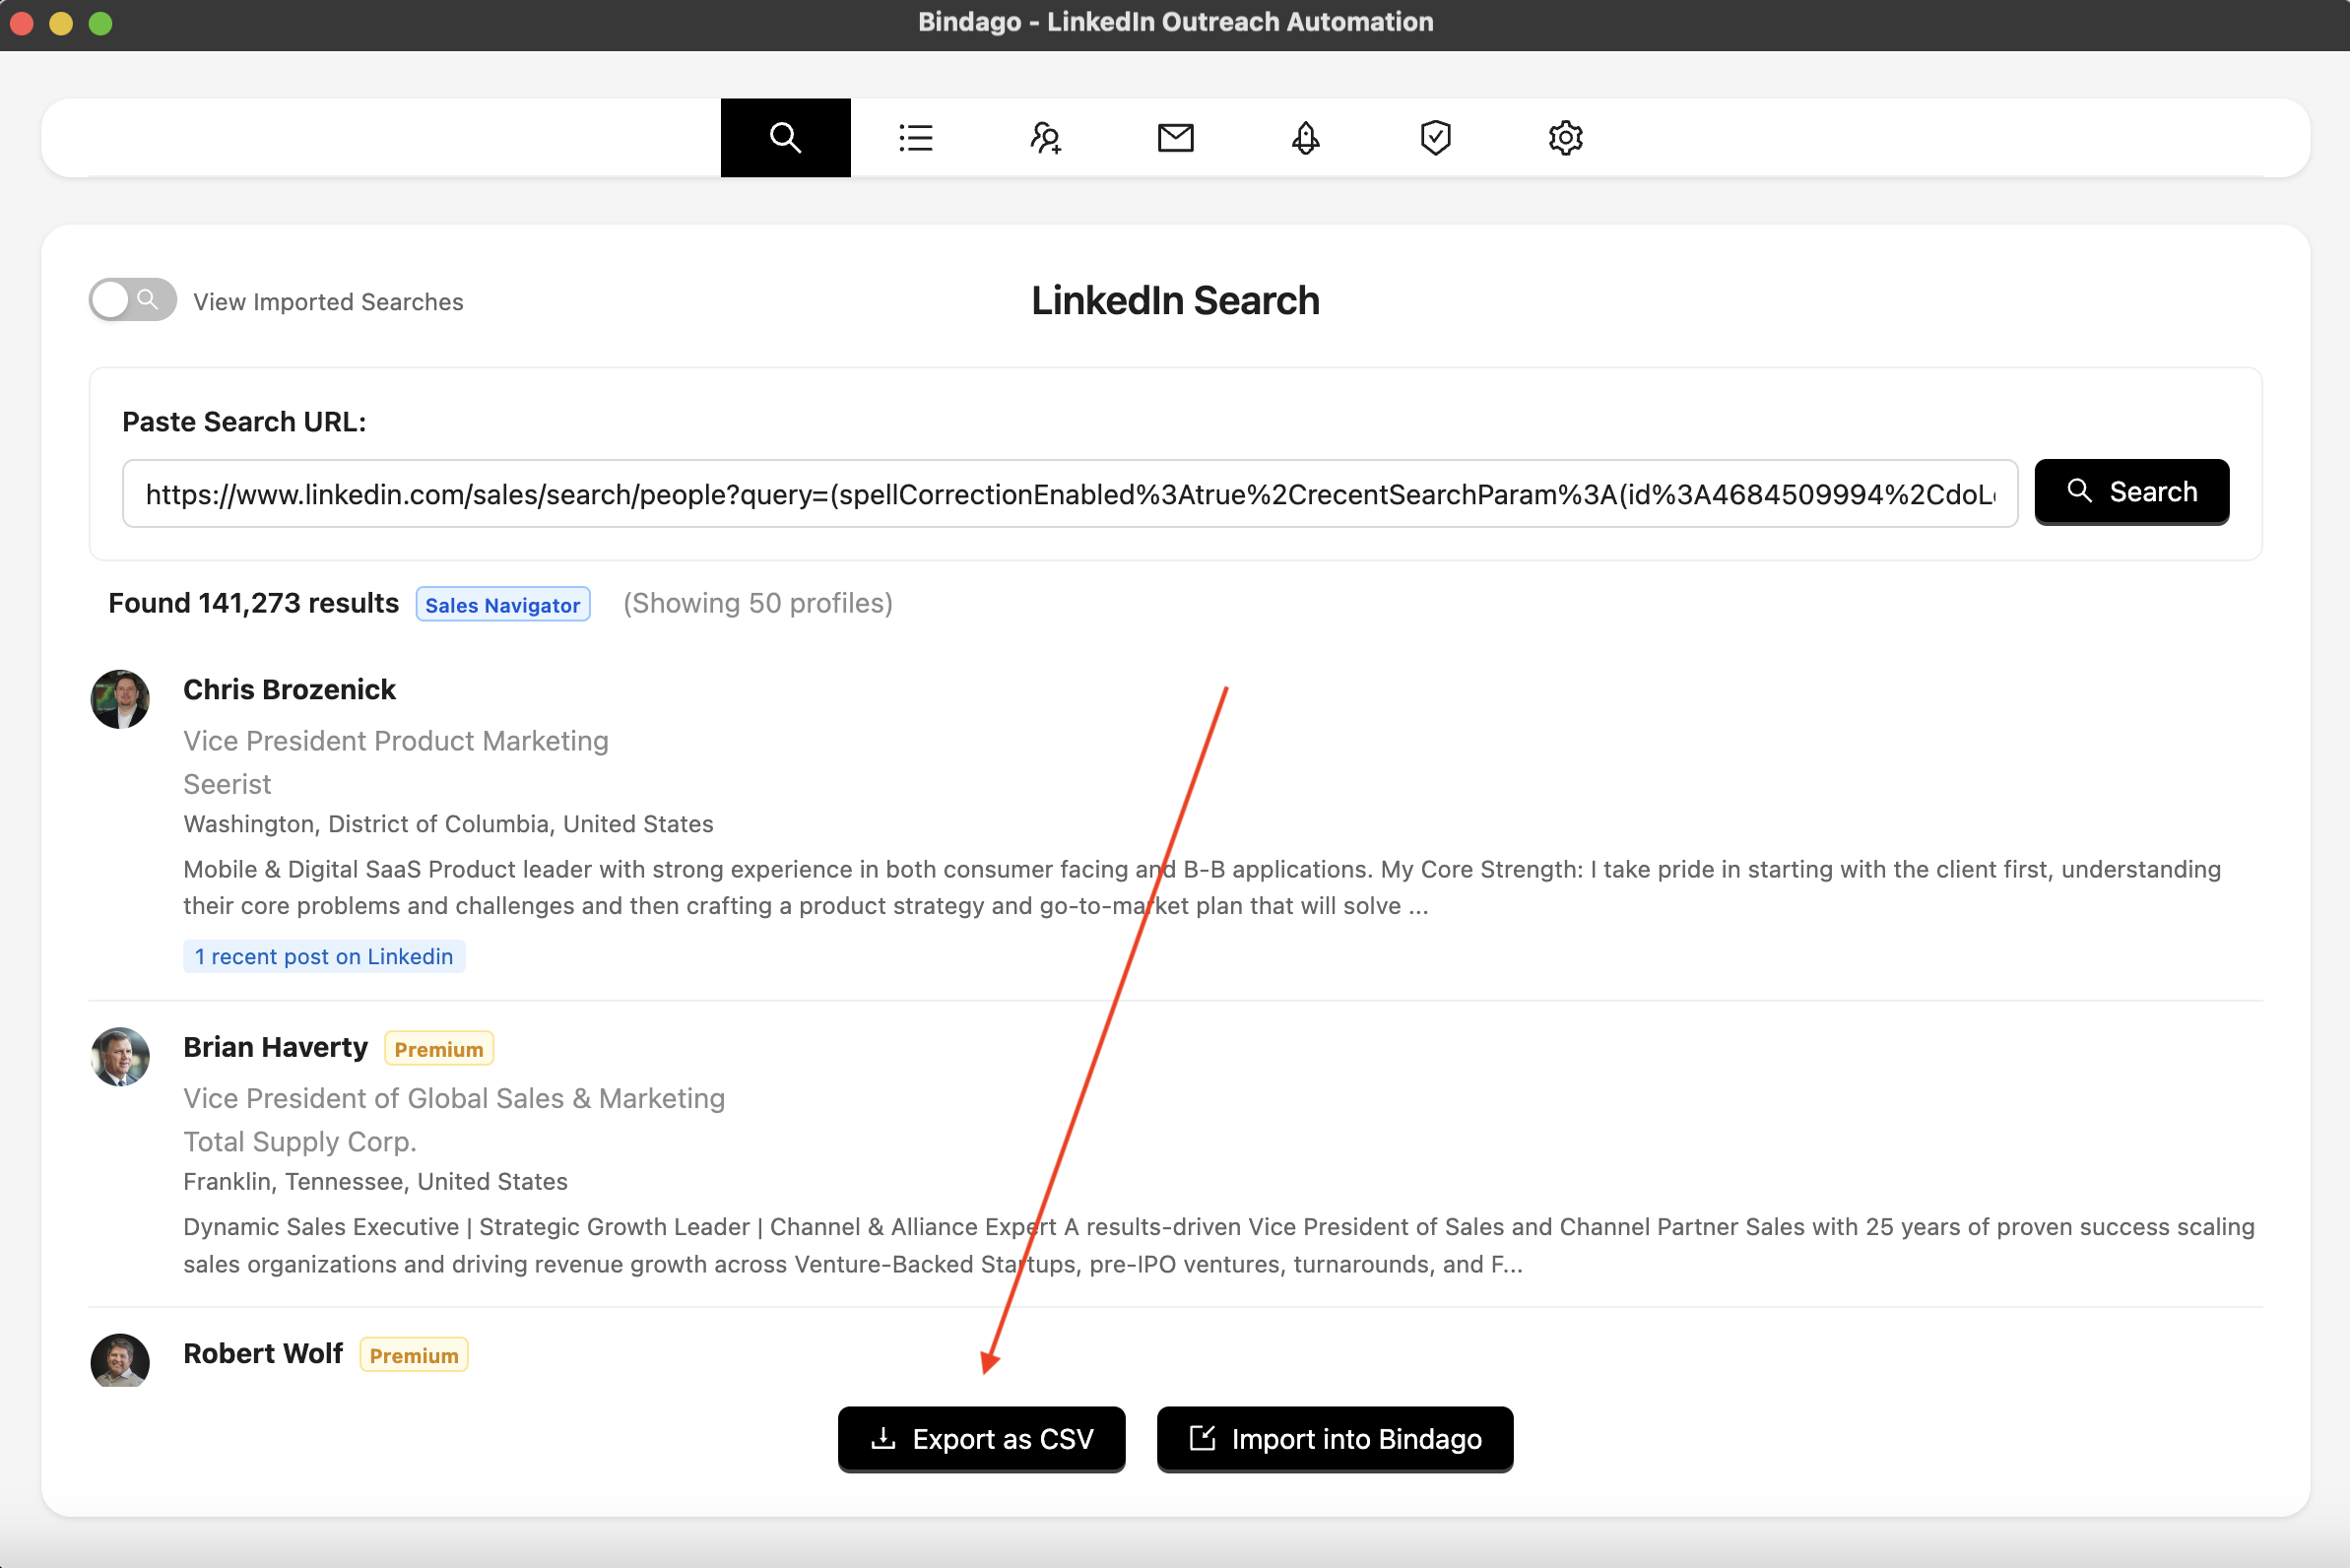Click Brian Haverty's Premium badge

click(439, 1049)
